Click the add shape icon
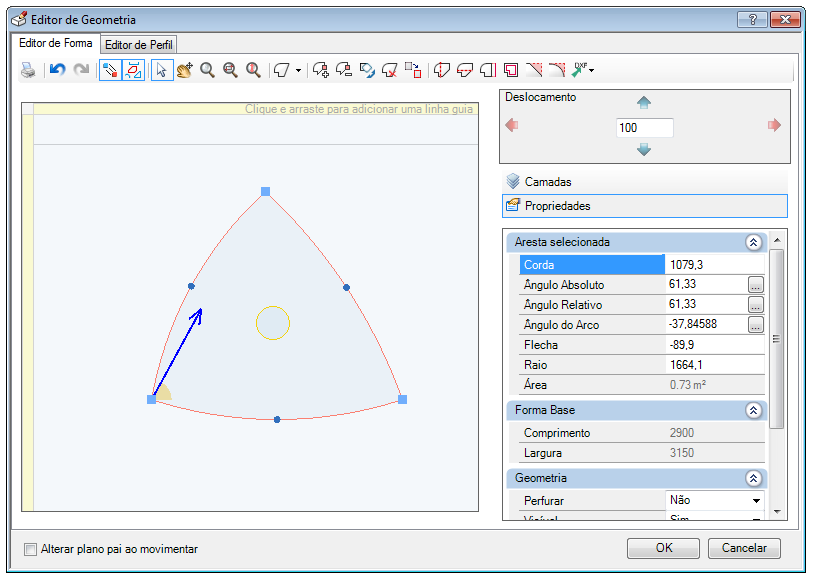The height and width of the screenshot is (576, 813). [x=321, y=70]
